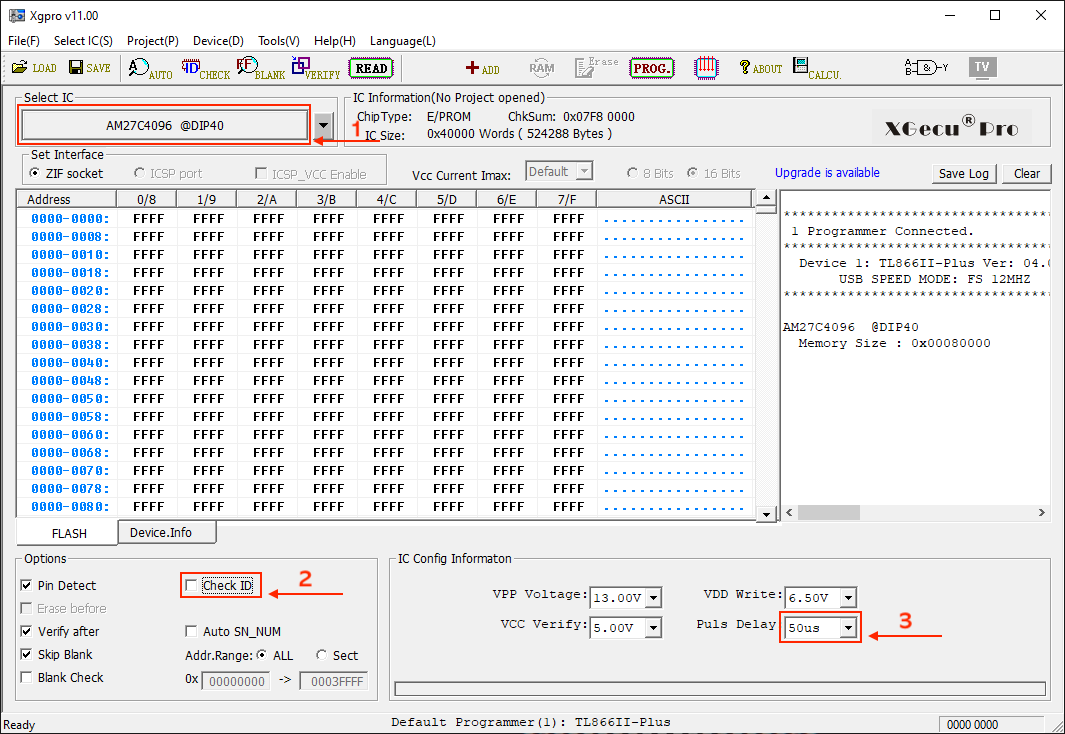
Task: Open the VPP Voltage dropdown
Action: 653,598
